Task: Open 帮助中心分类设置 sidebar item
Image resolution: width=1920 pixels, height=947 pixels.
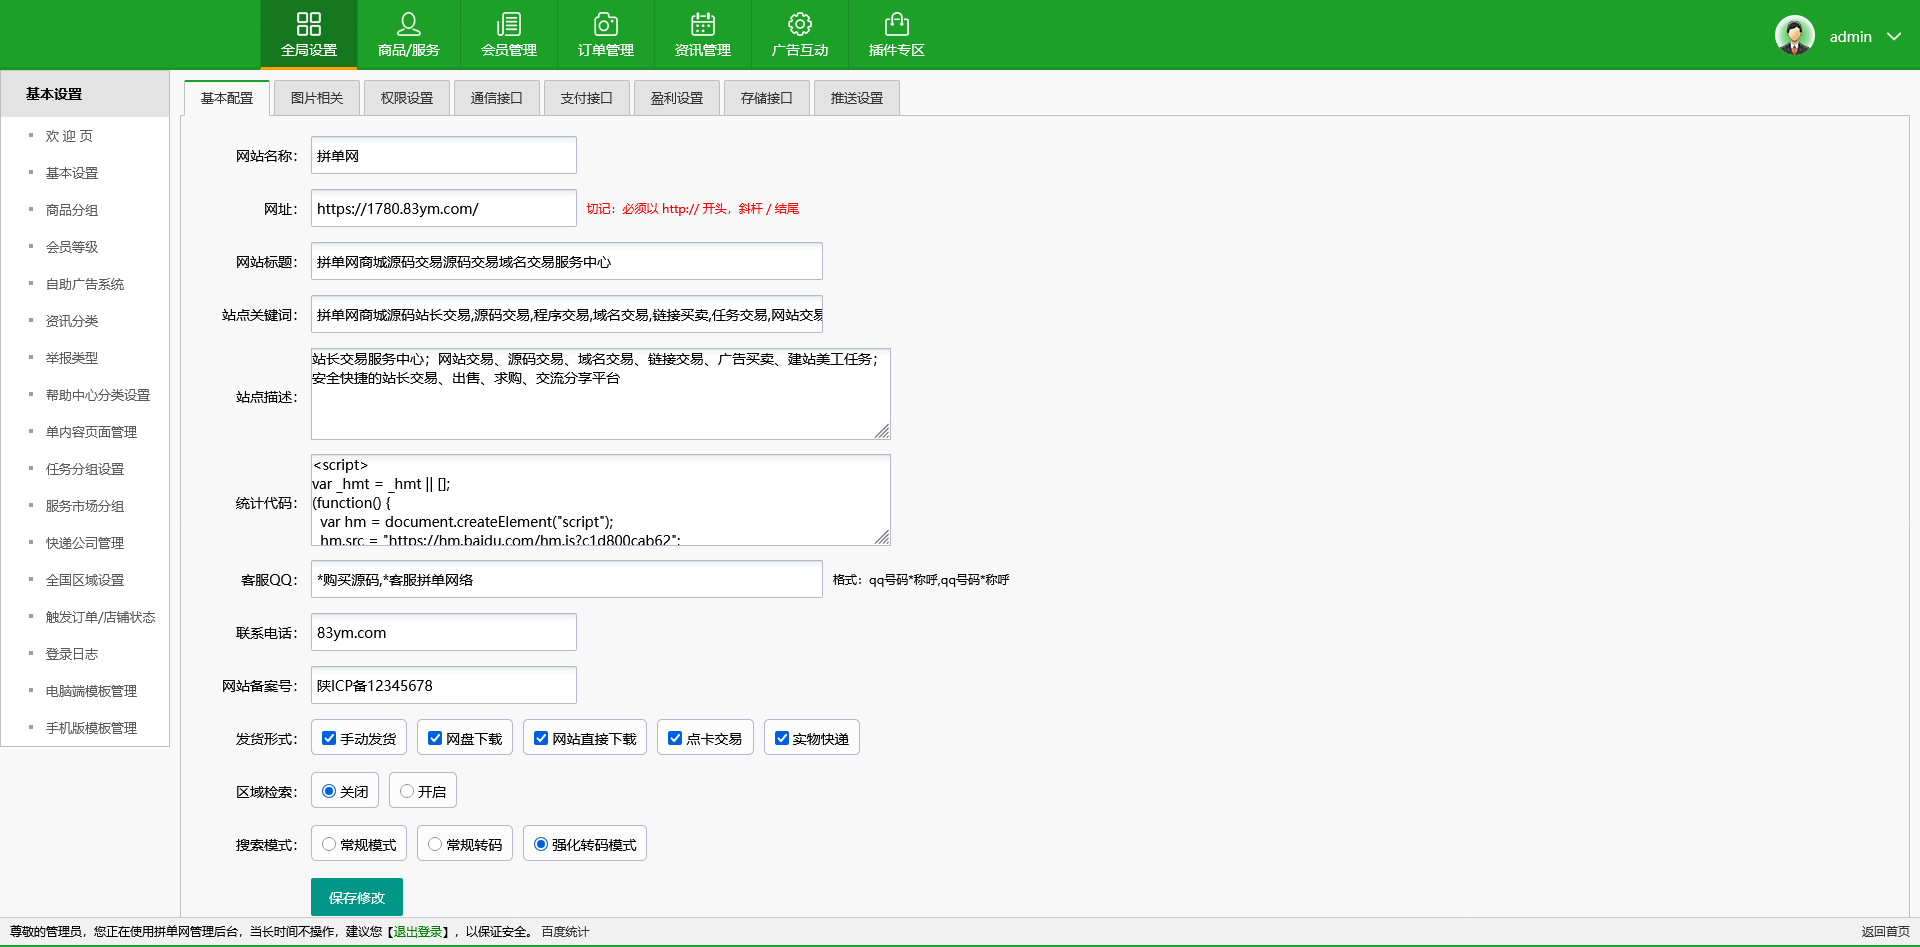Action: [98, 395]
